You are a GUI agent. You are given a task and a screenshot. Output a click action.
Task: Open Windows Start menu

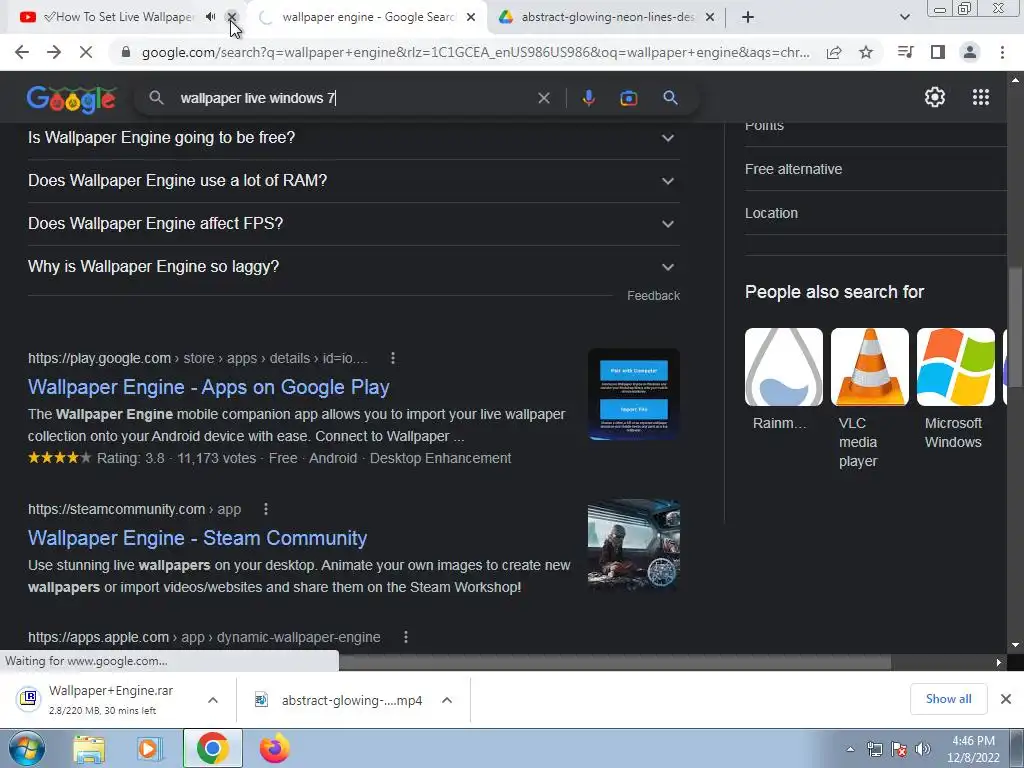point(27,748)
